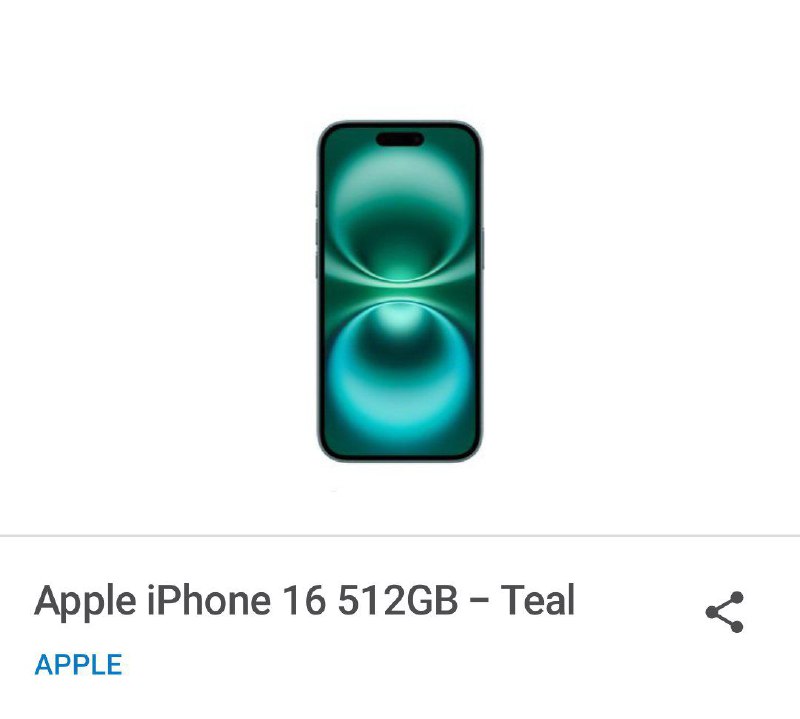Click the top dot of share icon

[x=736, y=598]
